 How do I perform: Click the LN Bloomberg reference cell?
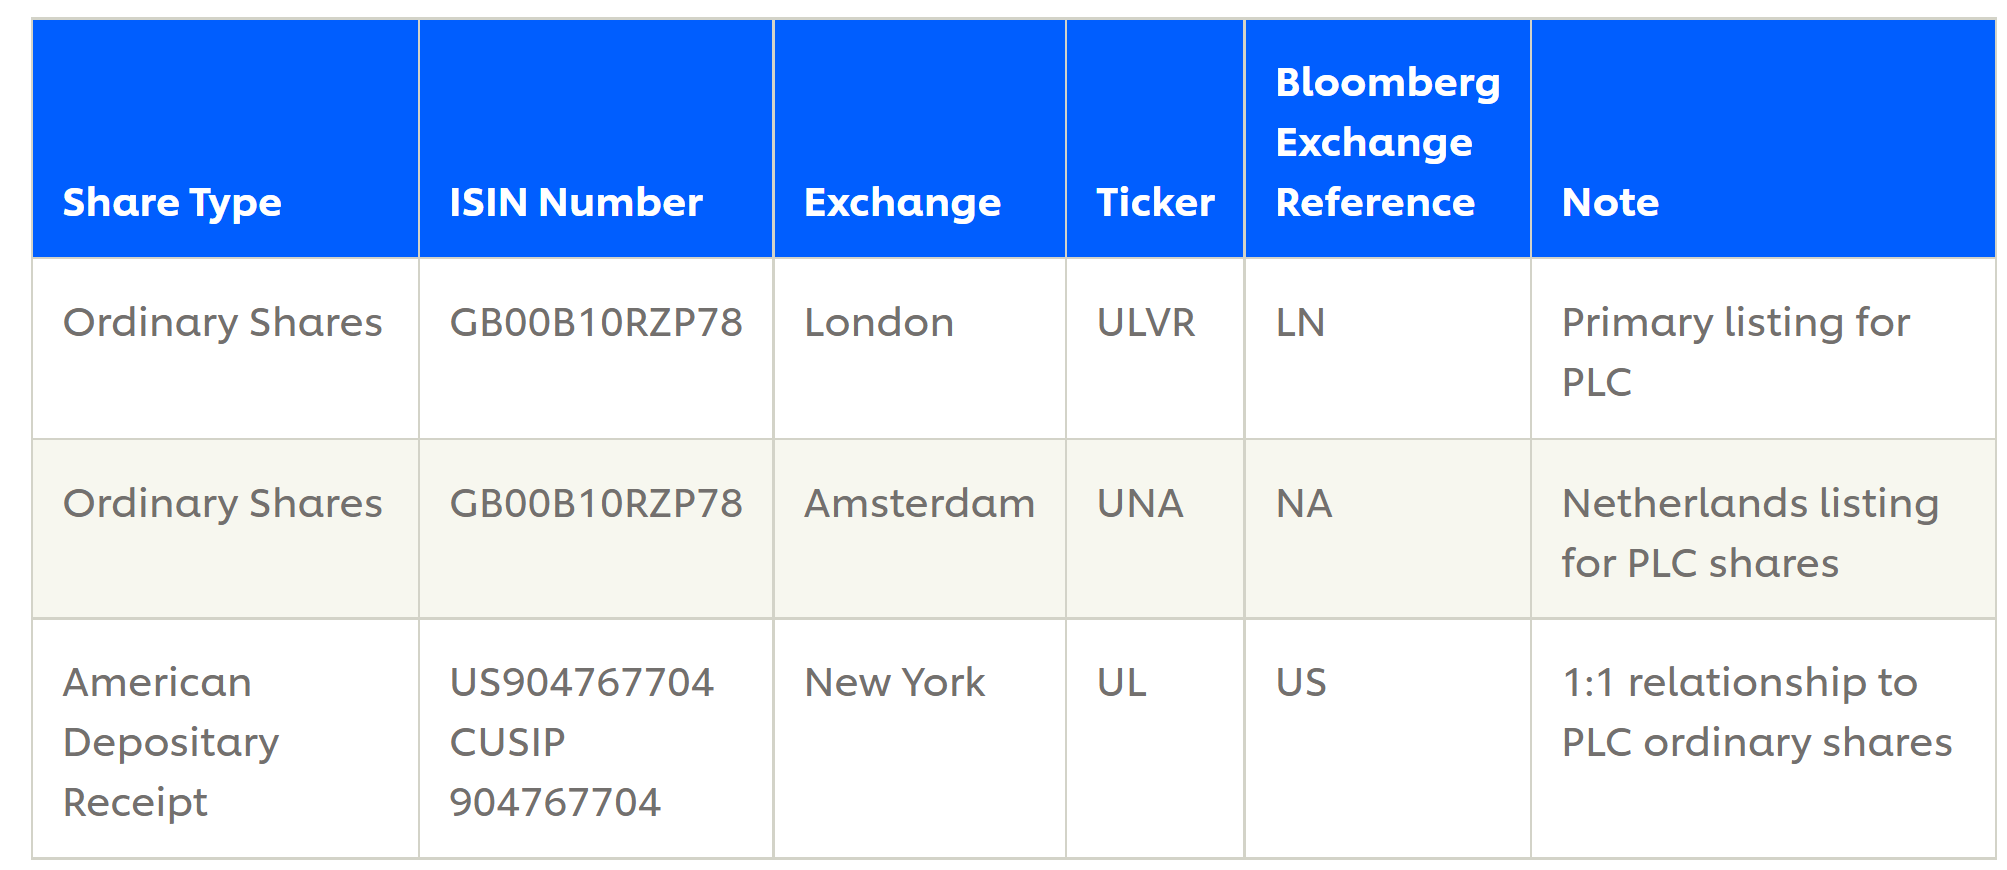tap(1300, 323)
